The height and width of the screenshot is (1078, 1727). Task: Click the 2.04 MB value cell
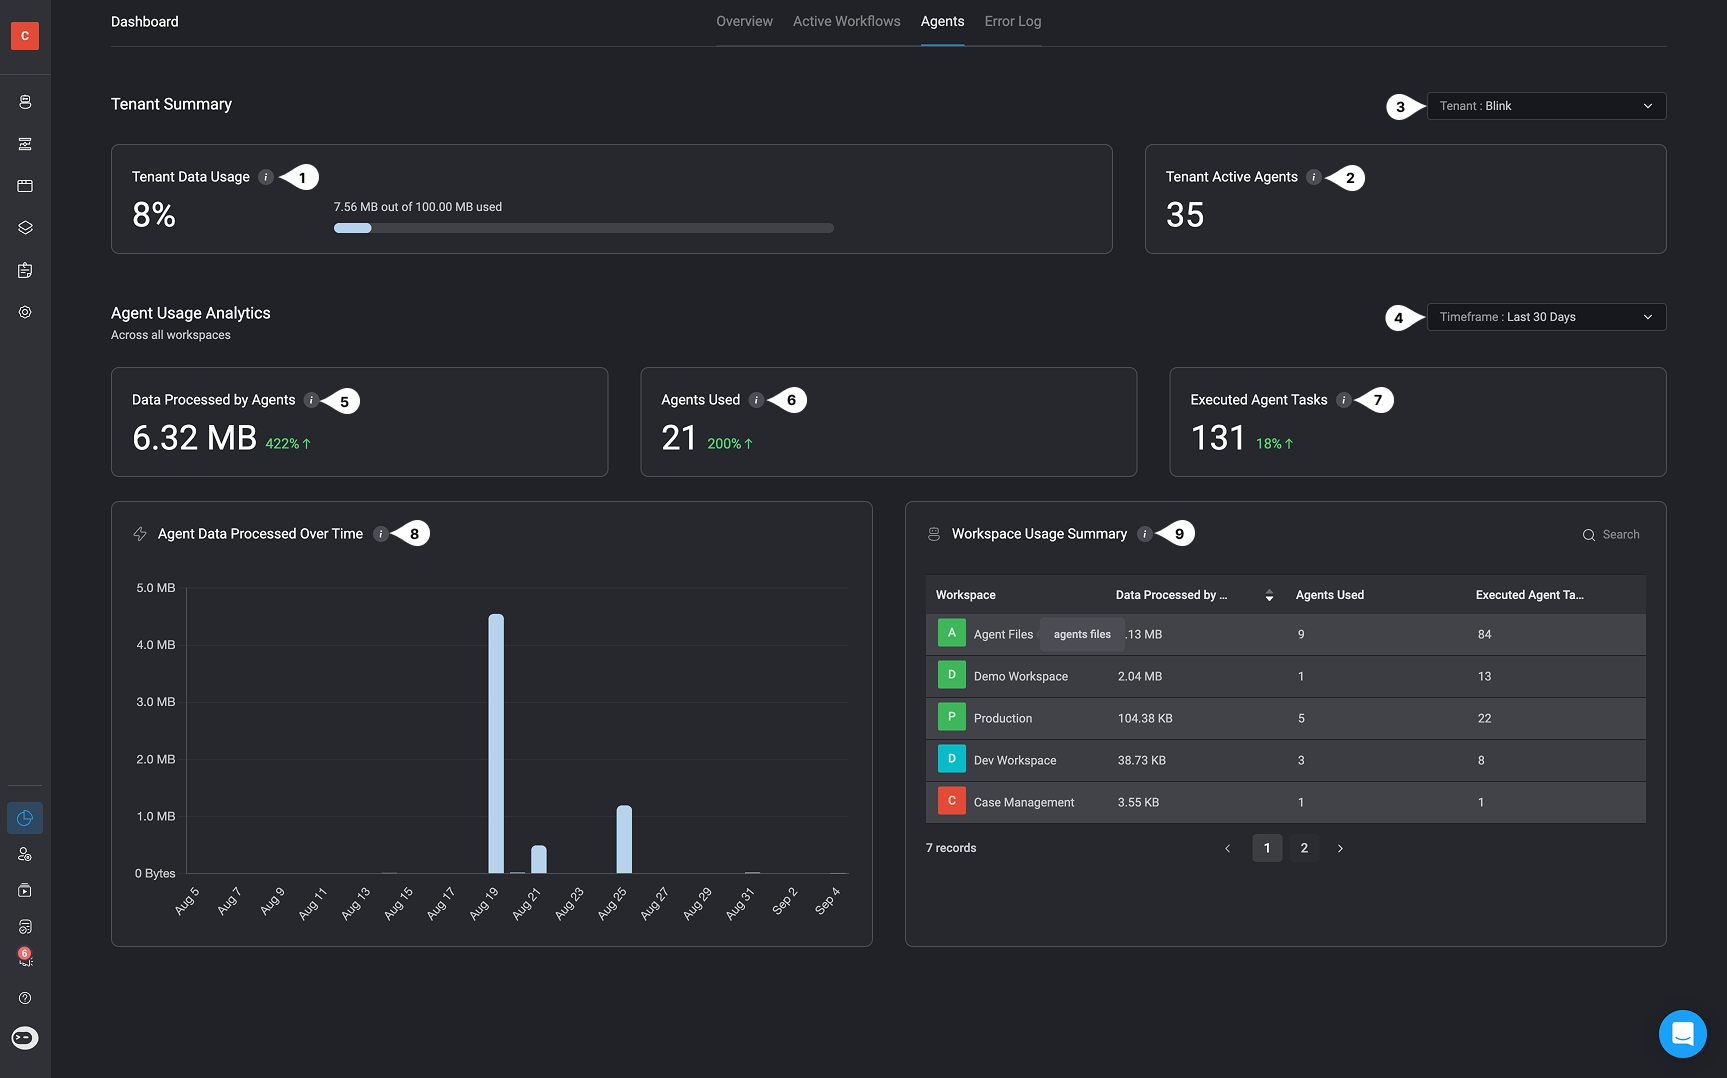coord(1140,677)
